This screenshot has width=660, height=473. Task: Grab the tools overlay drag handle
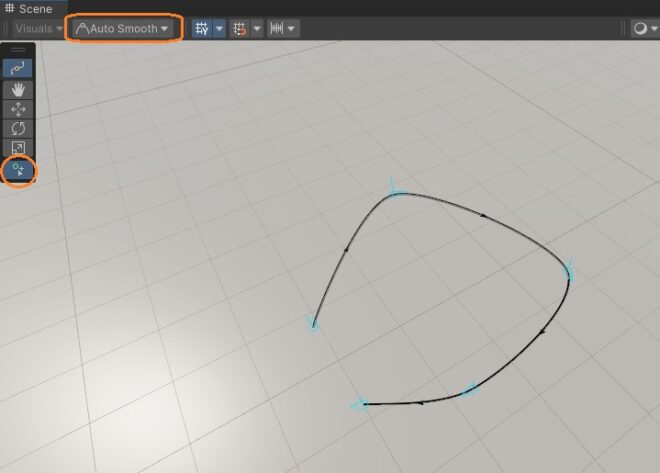(18, 50)
